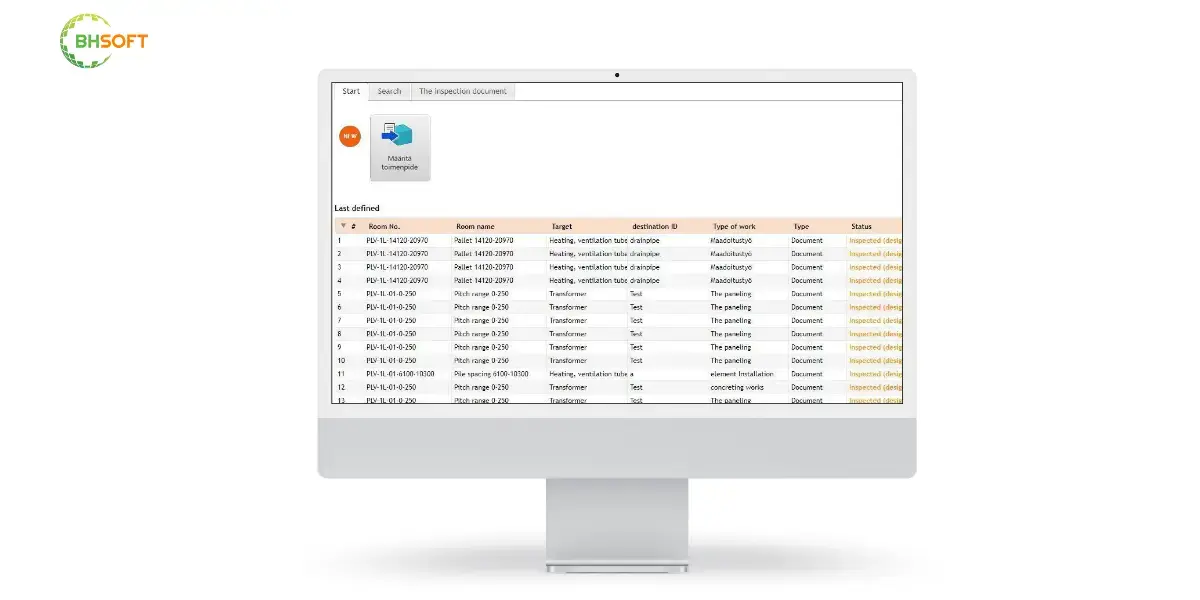
Task: Click the Type of work column header
Action: 734,227
